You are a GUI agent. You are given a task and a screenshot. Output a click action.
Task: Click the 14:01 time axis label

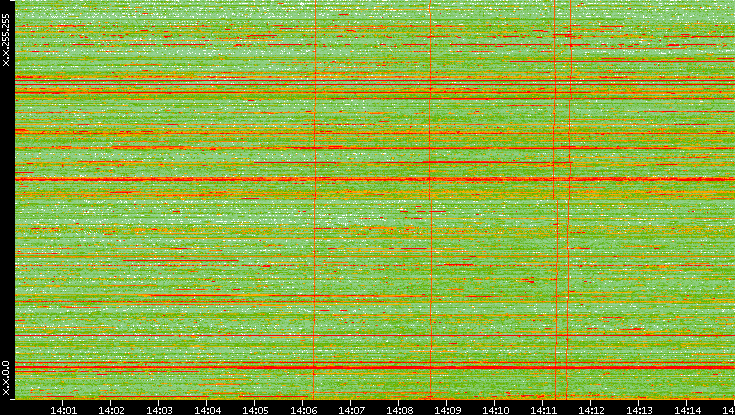63,410
